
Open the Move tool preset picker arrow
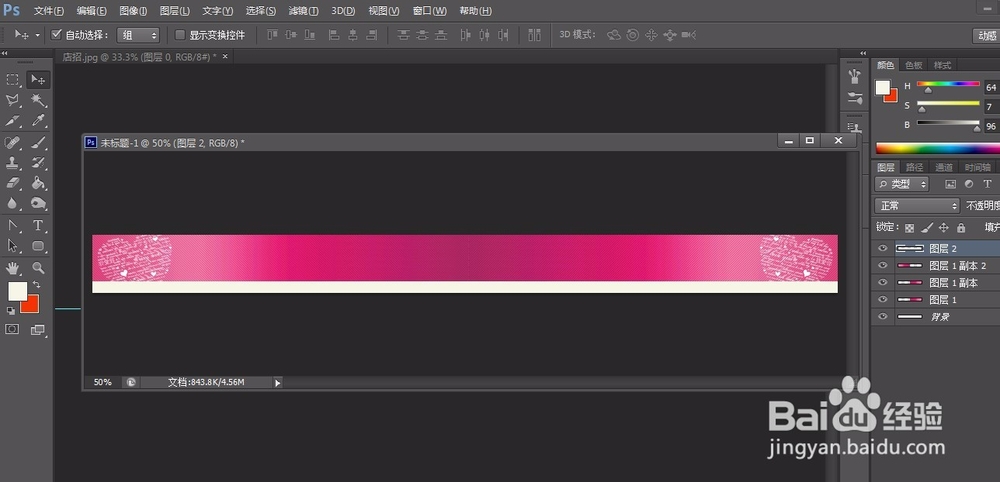pos(38,35)
